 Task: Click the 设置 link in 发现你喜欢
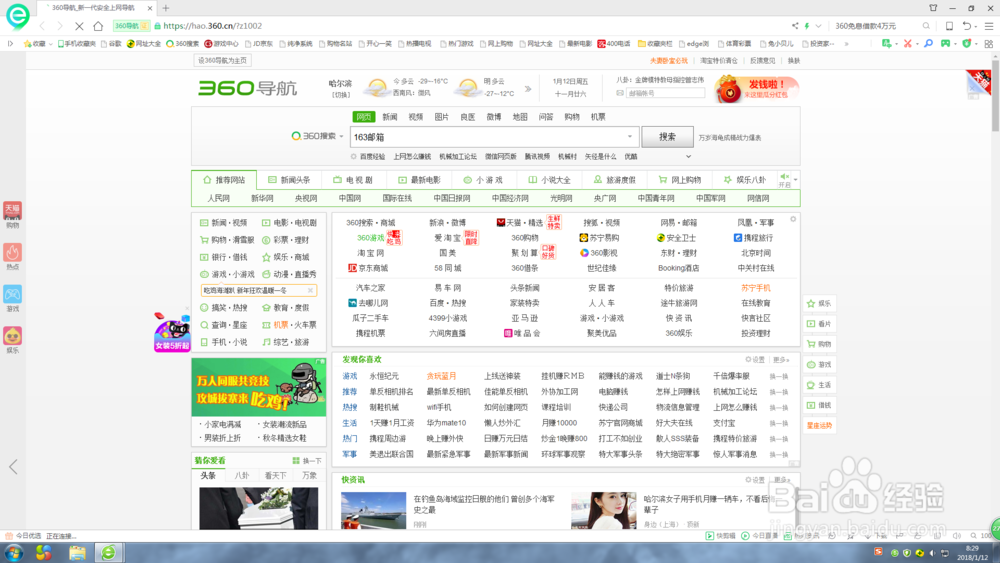click(755, 360)
